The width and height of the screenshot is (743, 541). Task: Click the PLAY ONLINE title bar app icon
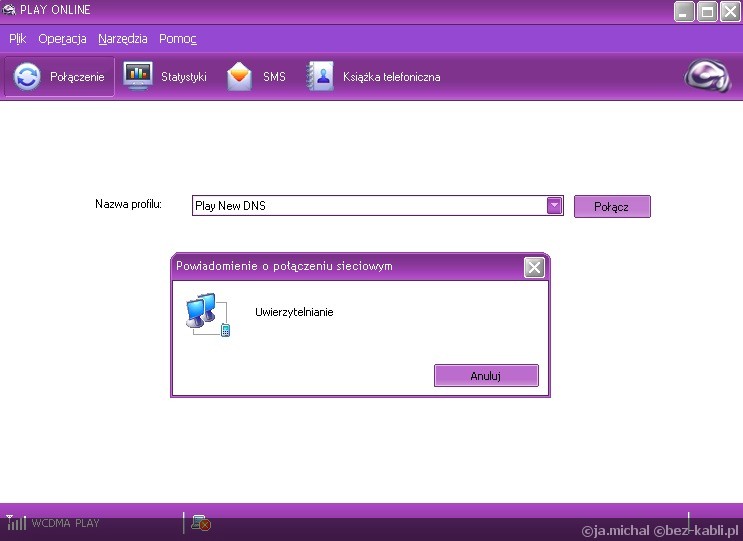tap(9, 9)
